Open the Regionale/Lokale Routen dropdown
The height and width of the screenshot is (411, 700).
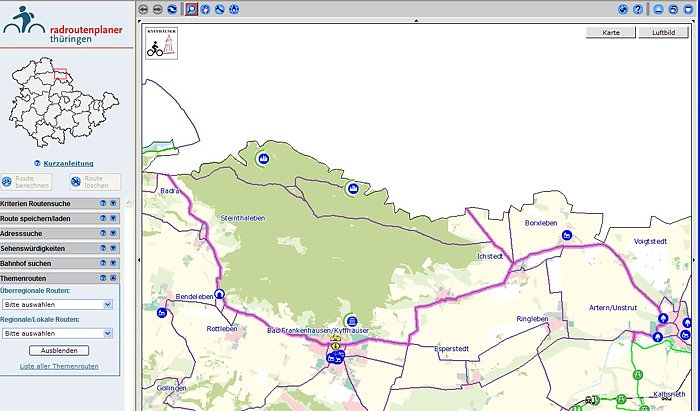tap(57, 333)
